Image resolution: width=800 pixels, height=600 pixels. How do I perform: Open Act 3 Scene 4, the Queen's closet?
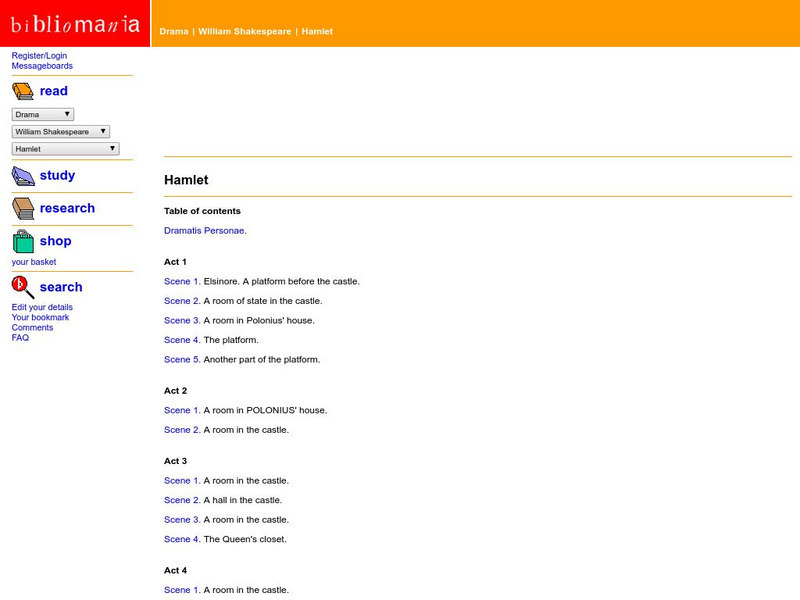pos(180,539)
